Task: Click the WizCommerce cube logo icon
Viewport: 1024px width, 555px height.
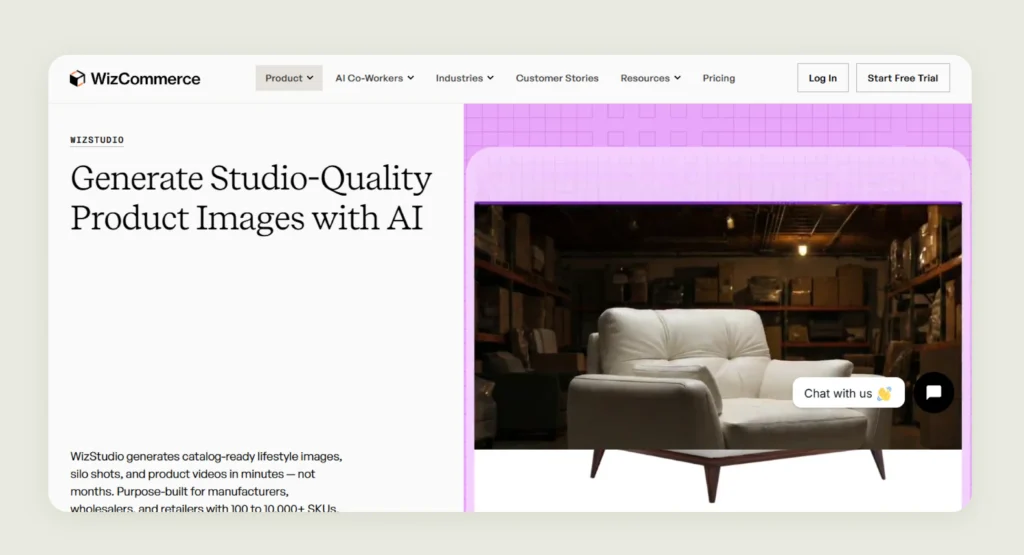Action: (77, 78)
